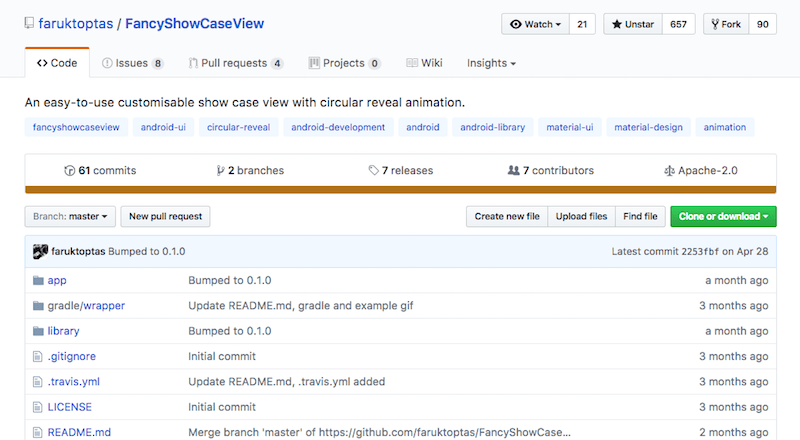The image size is (800, 440).
Task: Click 'Update README.md, gradle and example gif' message
Action: [301, 306]
